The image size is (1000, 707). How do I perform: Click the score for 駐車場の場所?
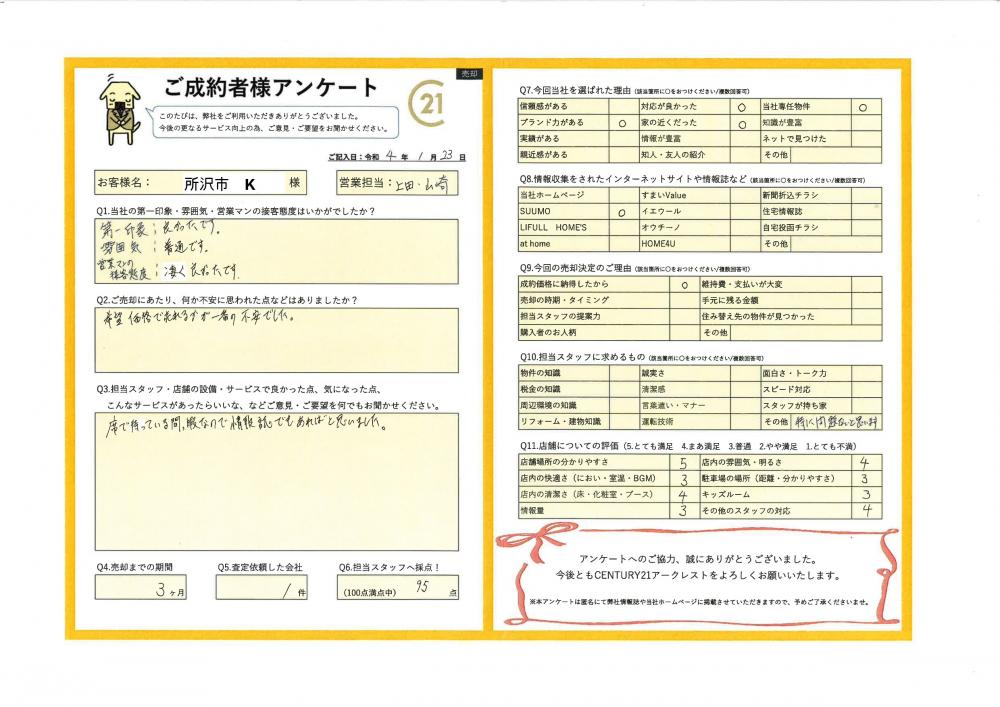(867, 479)
